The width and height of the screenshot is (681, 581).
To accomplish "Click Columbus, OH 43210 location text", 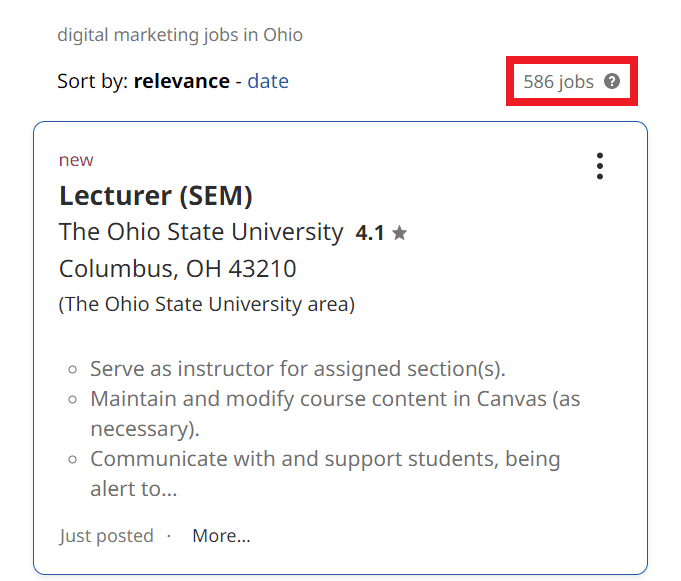I will 178,268.
